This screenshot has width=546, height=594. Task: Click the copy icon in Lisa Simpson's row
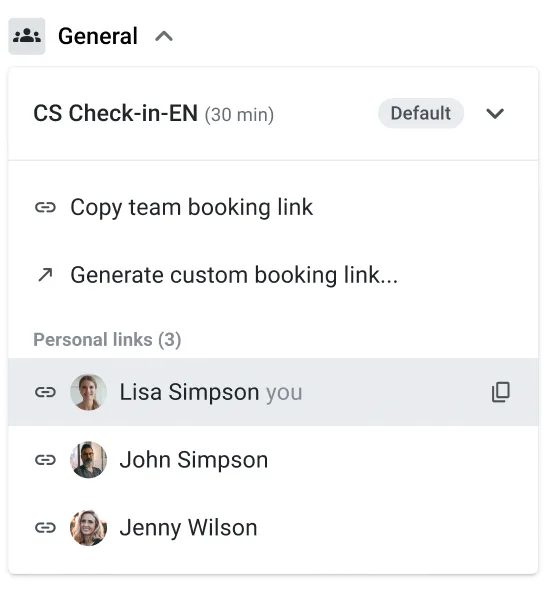click(x=501, y=392)
